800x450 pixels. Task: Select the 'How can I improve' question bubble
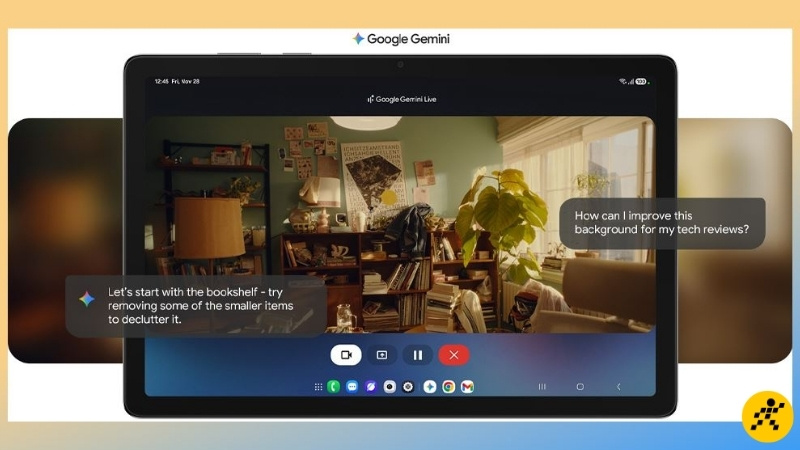tap(662, 223)
